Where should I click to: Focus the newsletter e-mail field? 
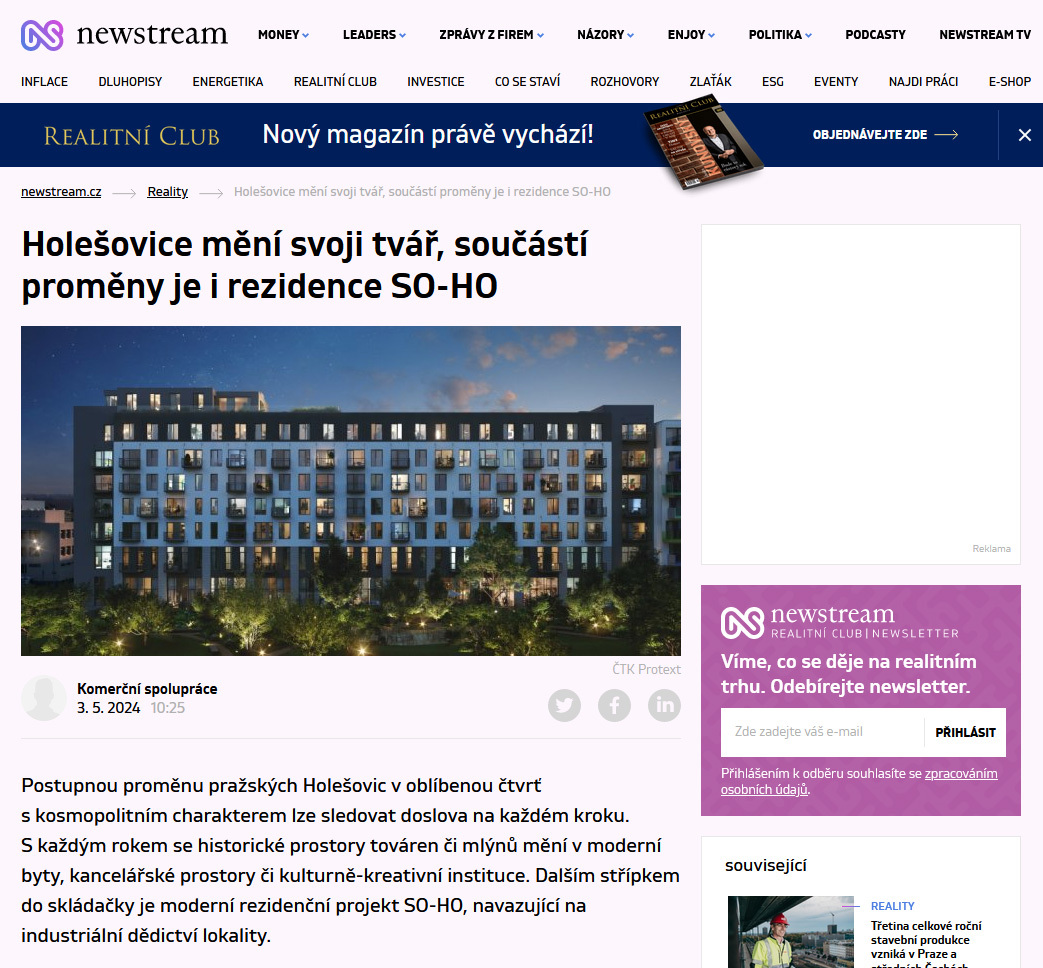(822, 732)
